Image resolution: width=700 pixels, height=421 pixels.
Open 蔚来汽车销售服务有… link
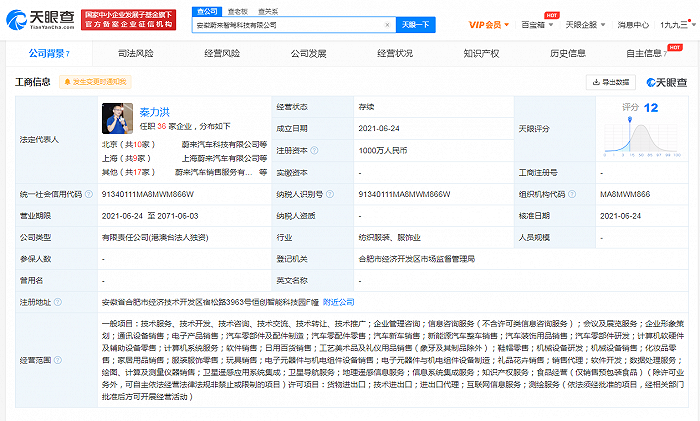pyautogui.click(x=213, y=172)
